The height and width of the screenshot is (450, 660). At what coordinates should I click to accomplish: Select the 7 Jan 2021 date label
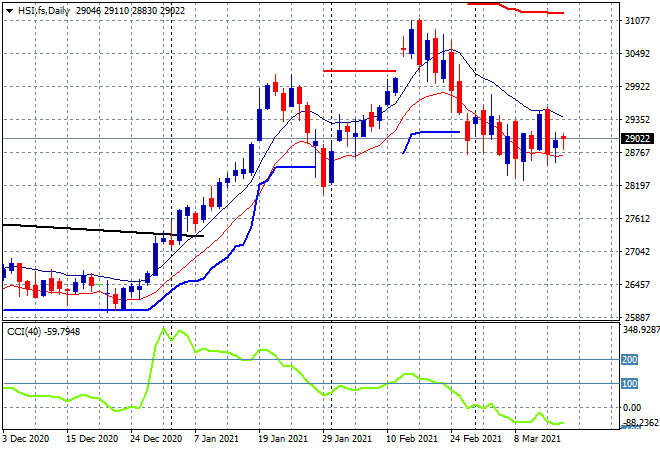click(x=216, y=439)
